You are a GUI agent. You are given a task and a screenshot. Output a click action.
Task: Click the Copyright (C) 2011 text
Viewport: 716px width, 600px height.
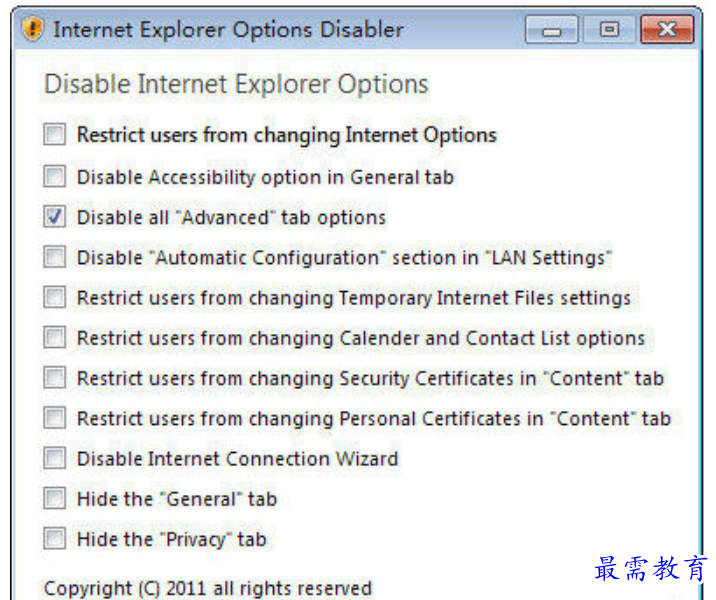208,588
